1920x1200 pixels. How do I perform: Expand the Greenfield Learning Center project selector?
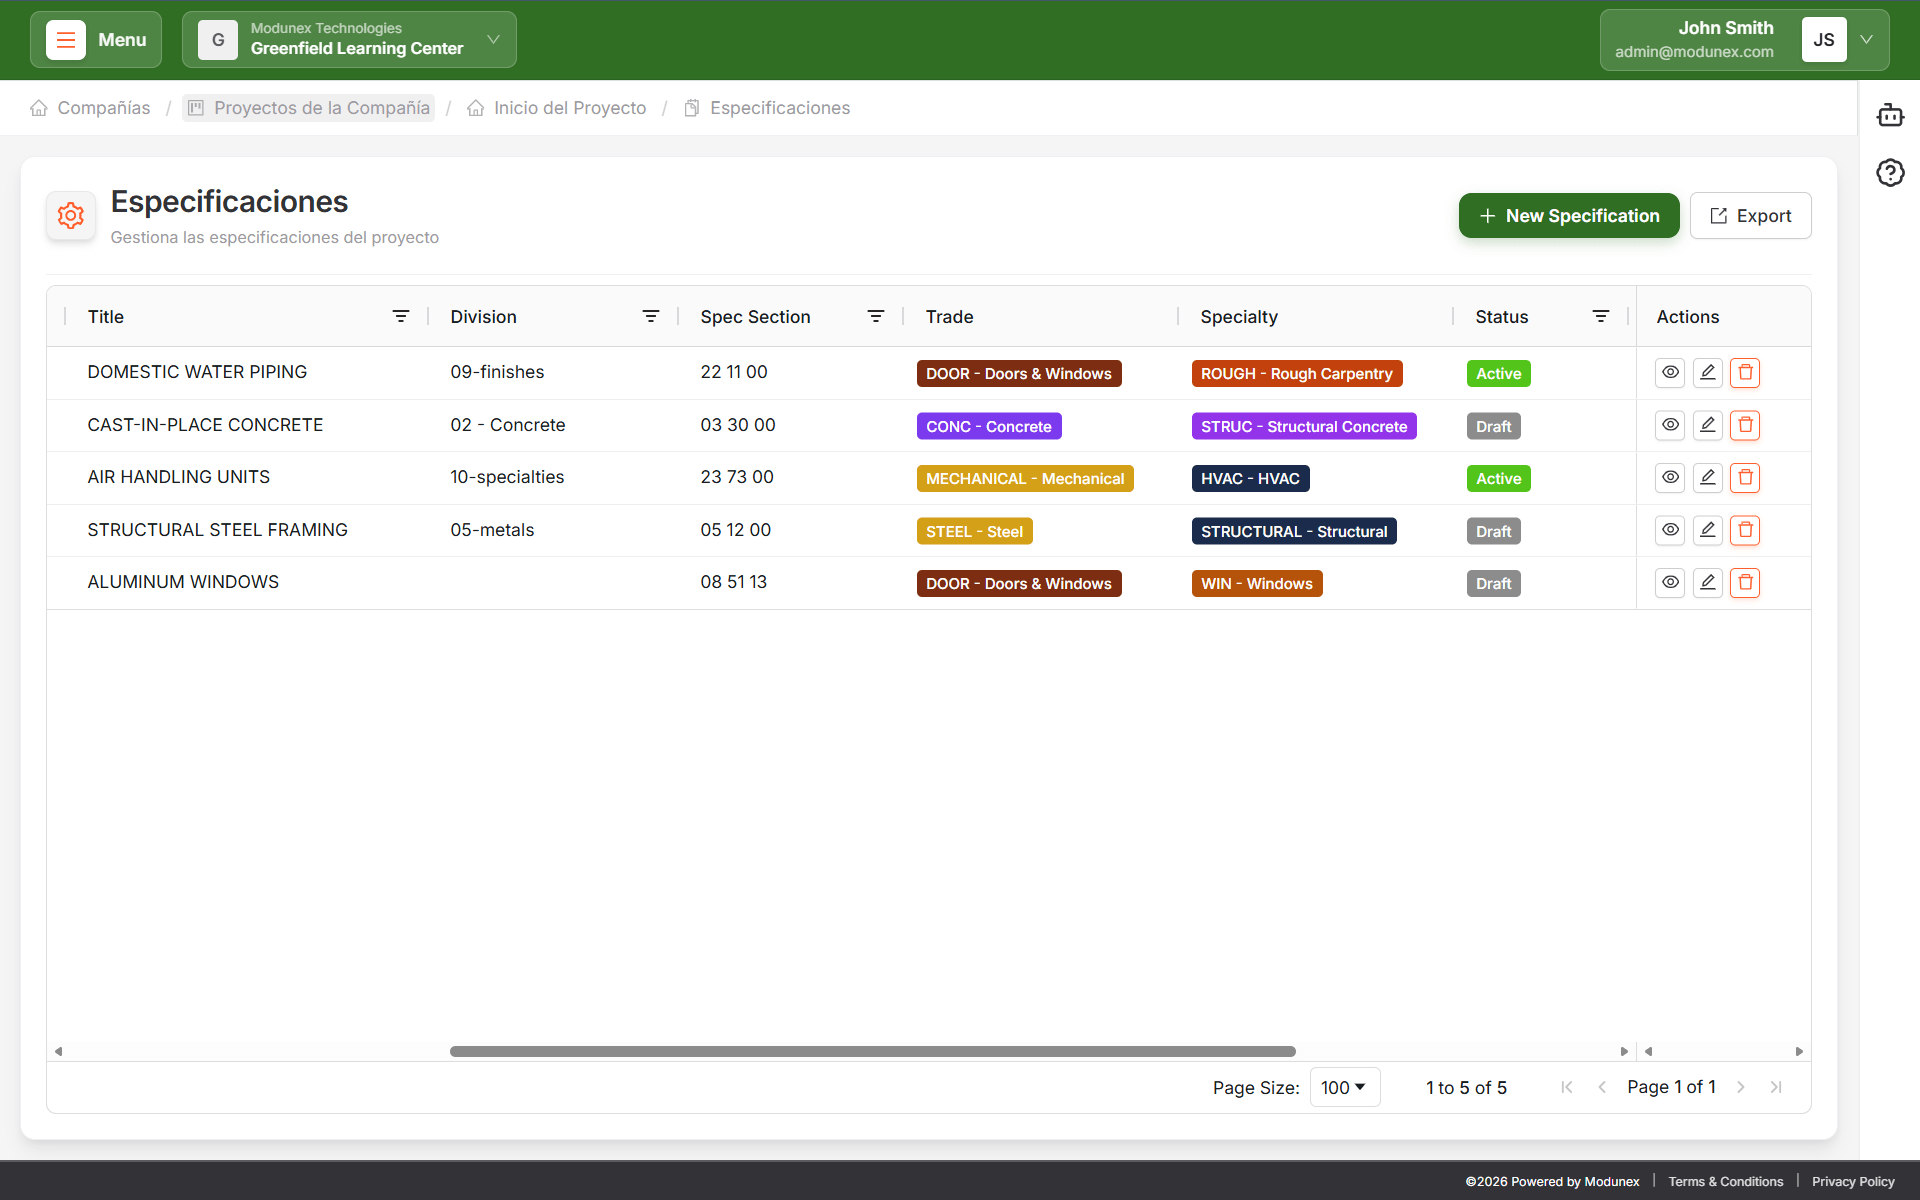click(492, 39)
